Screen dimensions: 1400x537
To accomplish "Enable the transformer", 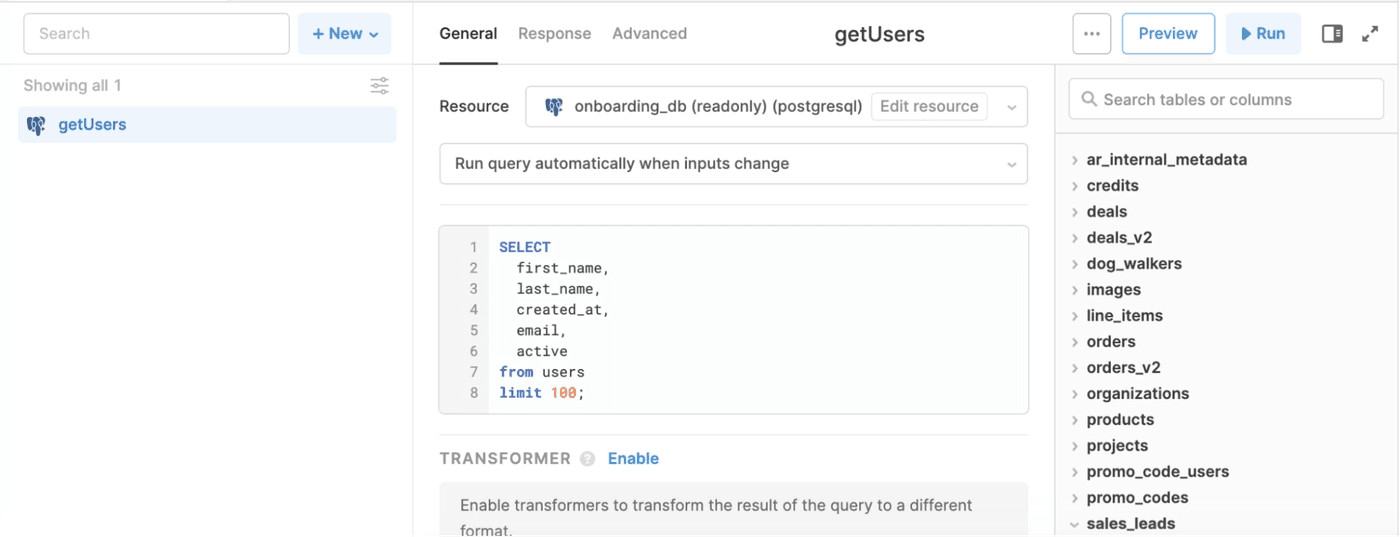I will (x=633, y=459).
